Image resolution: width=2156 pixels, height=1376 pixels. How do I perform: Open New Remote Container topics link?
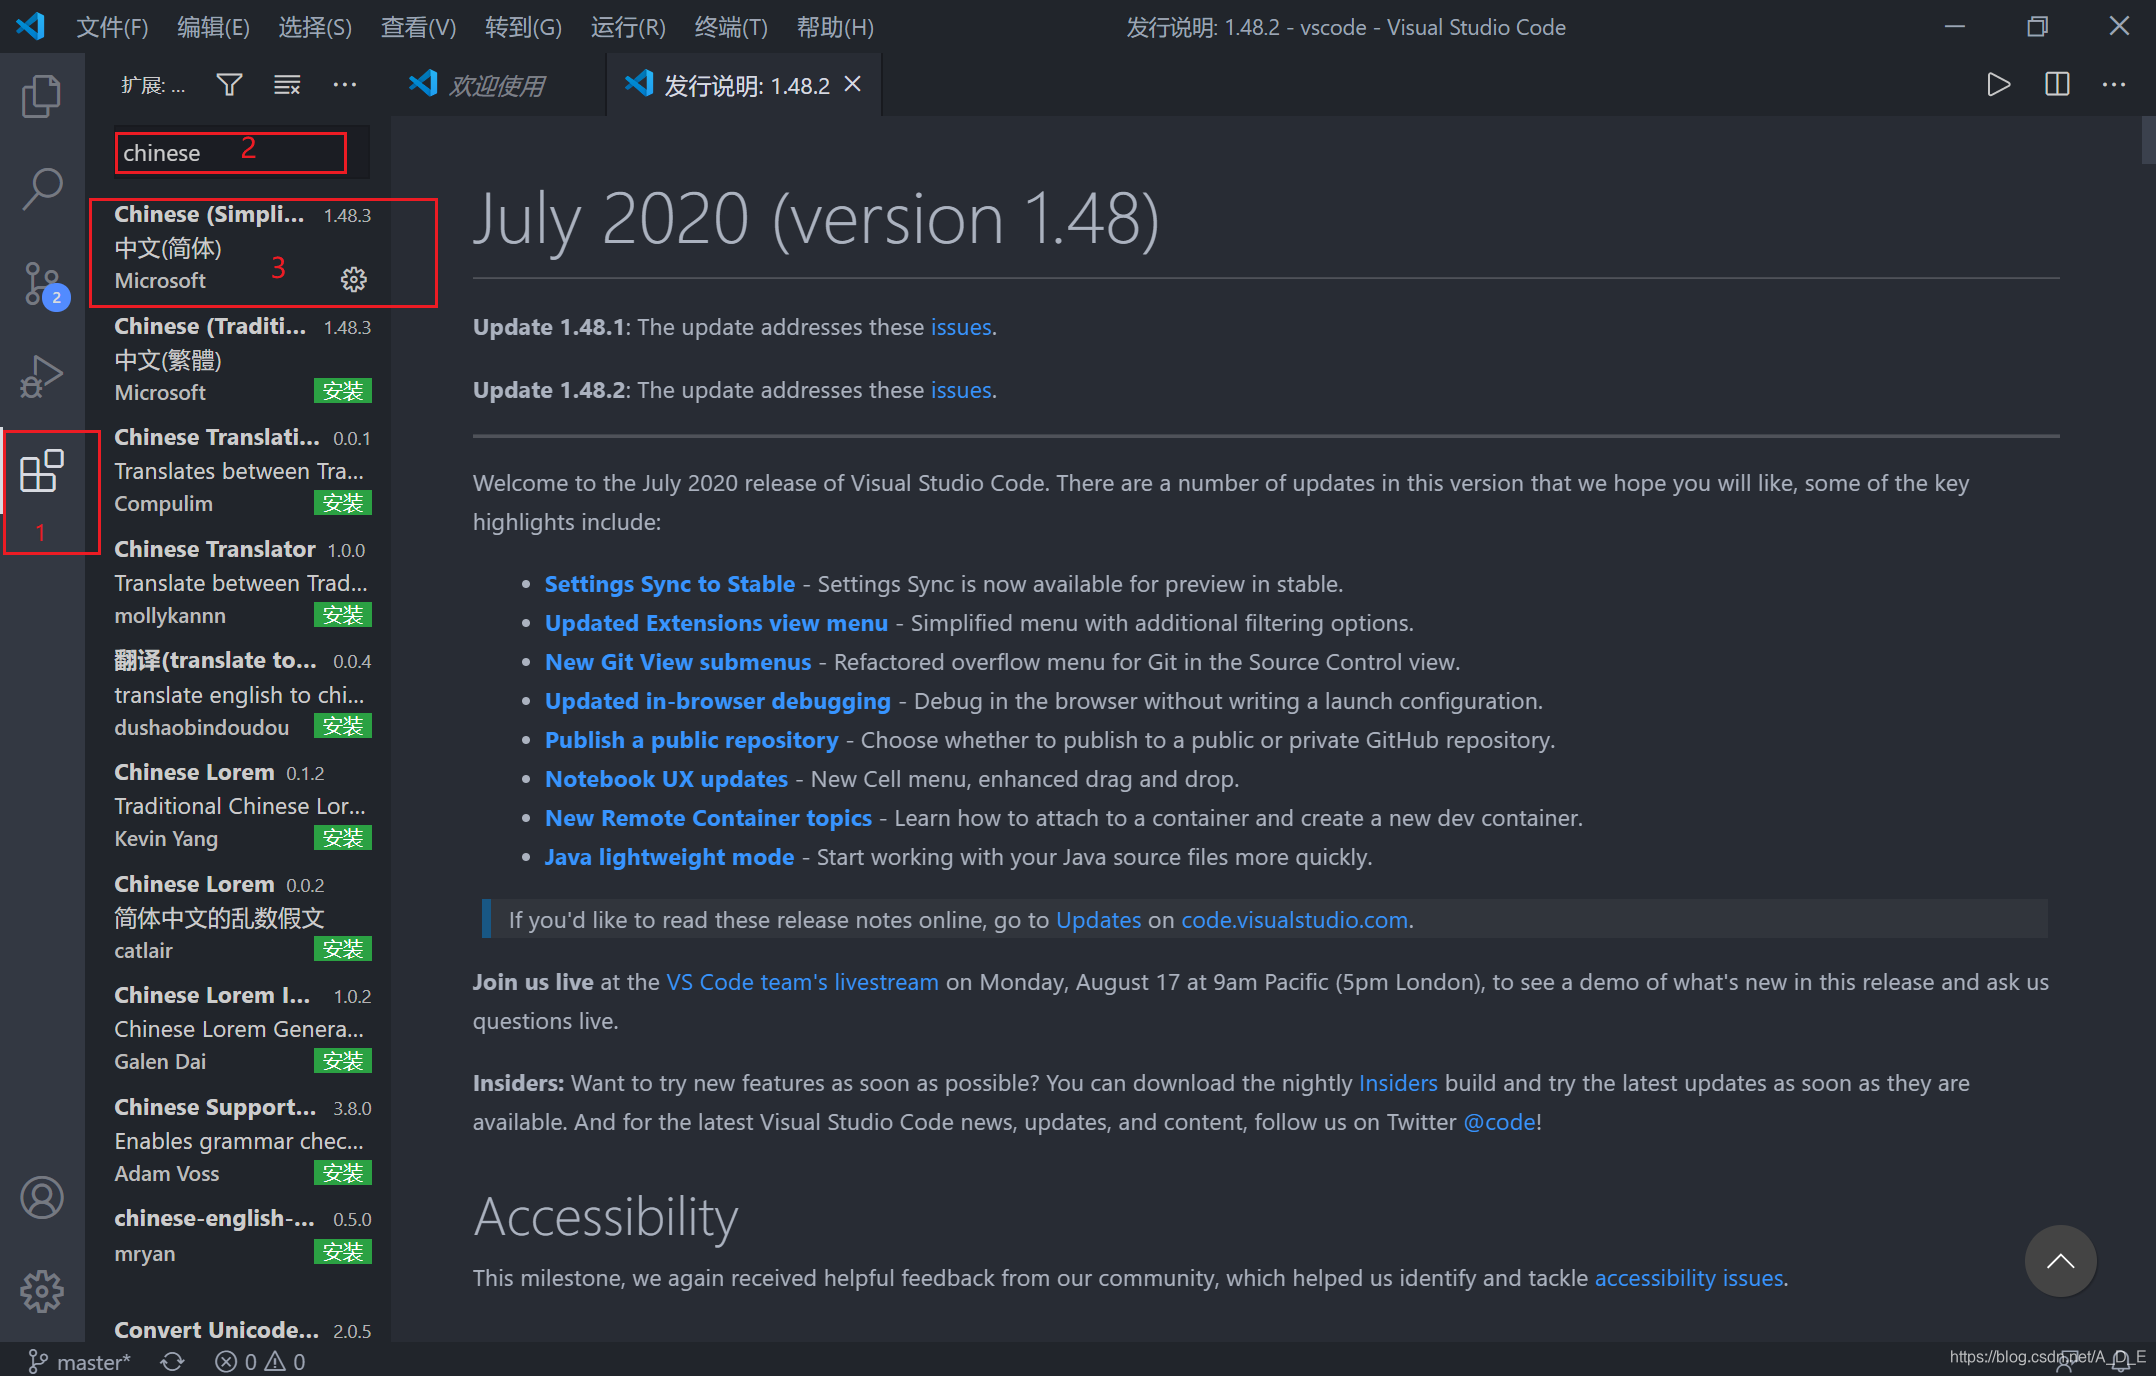coord(708,818)
